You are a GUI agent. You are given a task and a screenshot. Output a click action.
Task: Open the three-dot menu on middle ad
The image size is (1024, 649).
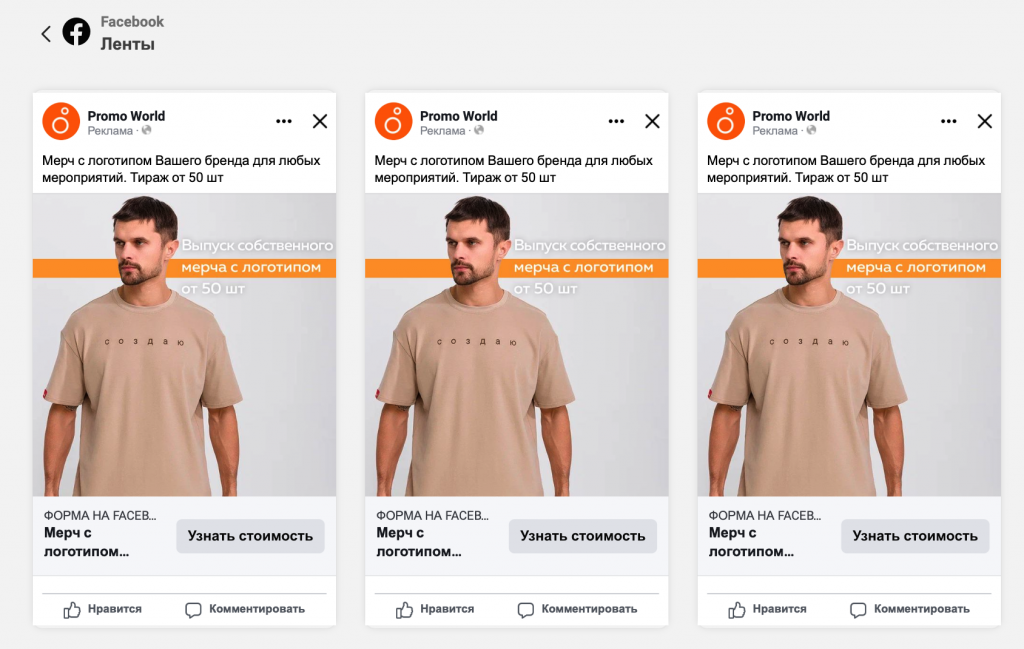point(616,121)
